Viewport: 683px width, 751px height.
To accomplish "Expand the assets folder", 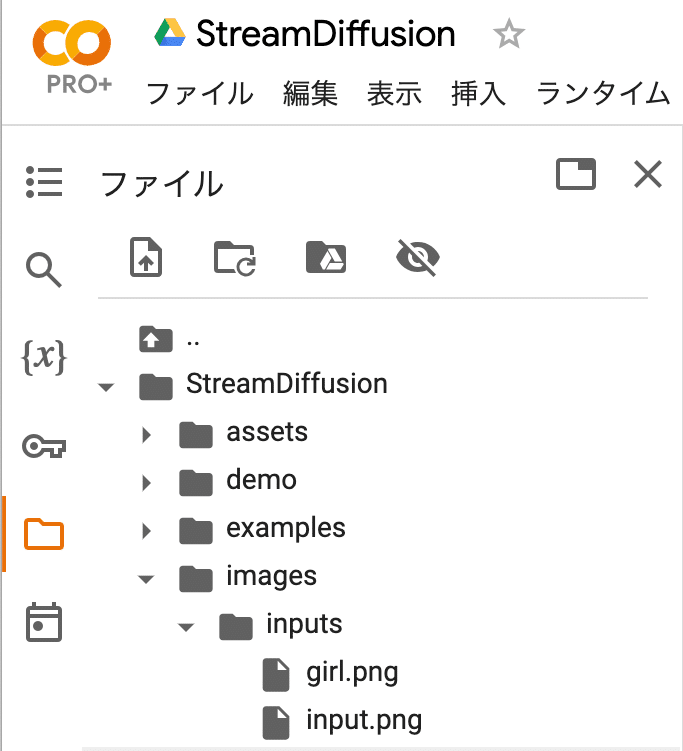I will [x=147, y=434].
